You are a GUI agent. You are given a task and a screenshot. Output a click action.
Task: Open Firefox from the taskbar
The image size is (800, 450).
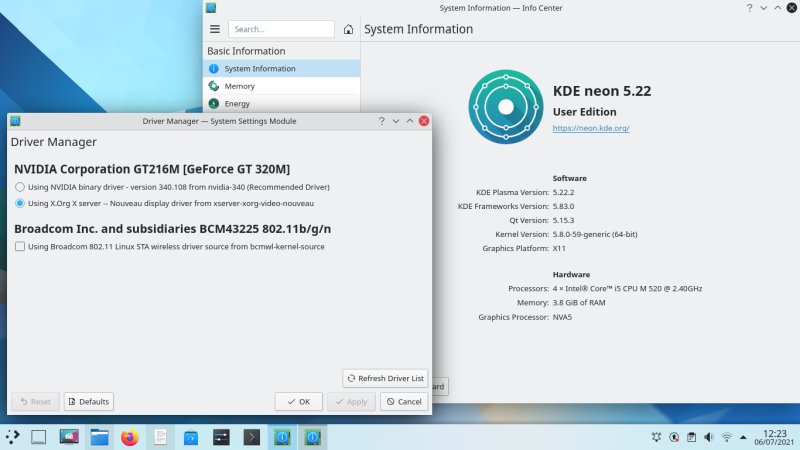129,437
